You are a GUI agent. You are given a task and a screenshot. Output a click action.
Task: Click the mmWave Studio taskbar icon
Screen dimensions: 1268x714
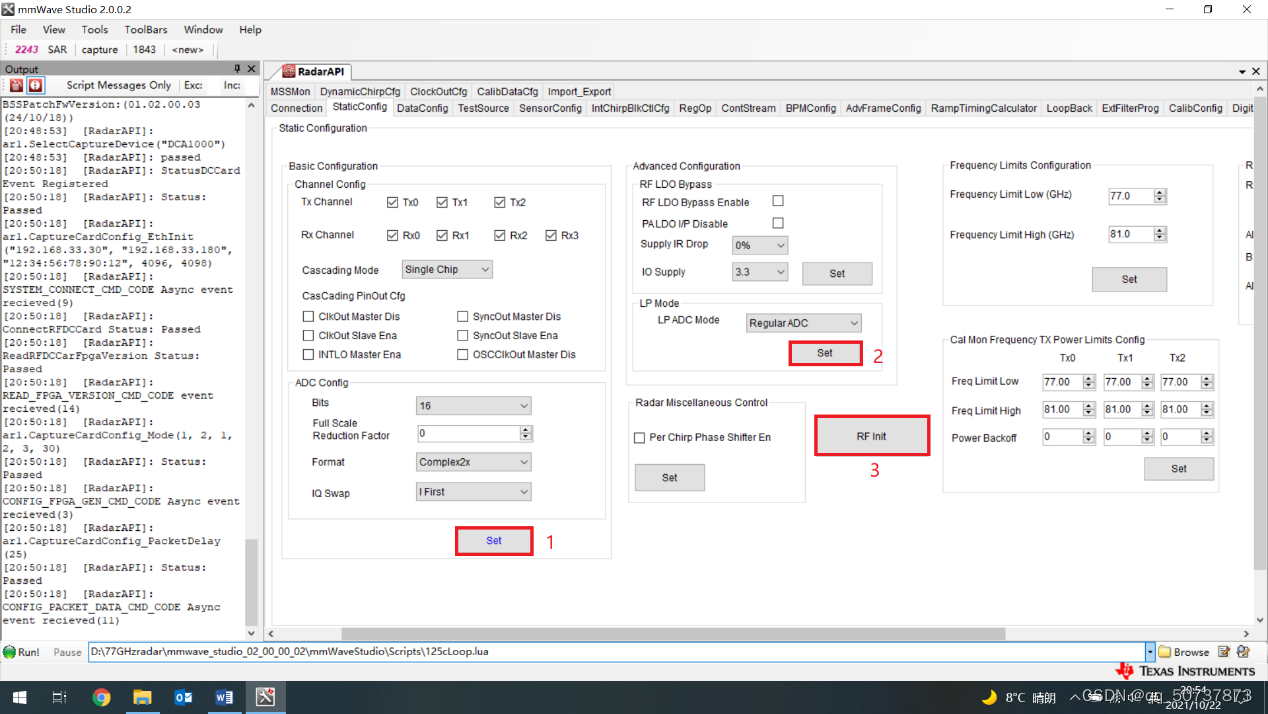point(265,697)
